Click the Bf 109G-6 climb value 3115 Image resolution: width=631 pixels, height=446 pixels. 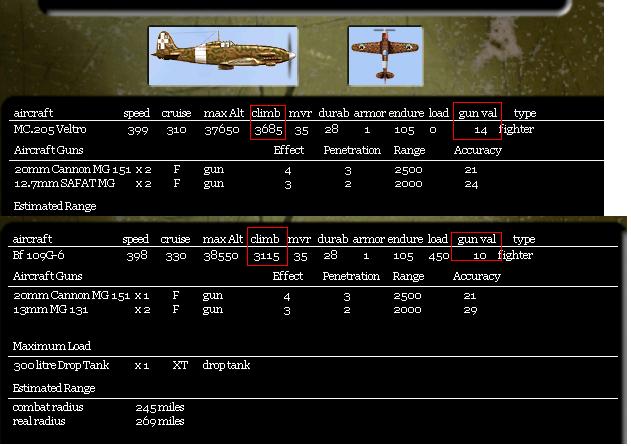[266, 256]
